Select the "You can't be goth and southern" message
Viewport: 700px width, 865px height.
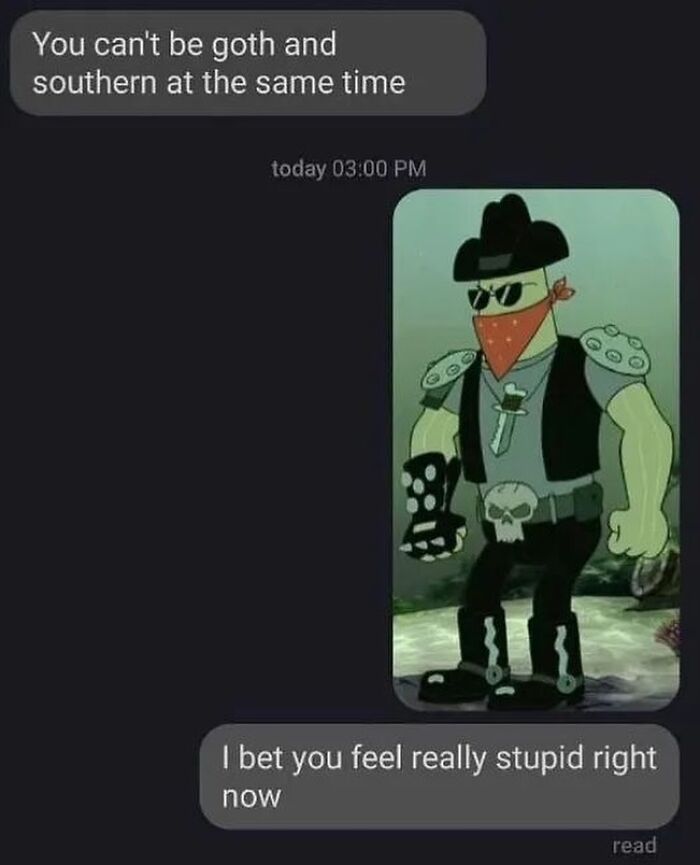pos(248,63)
